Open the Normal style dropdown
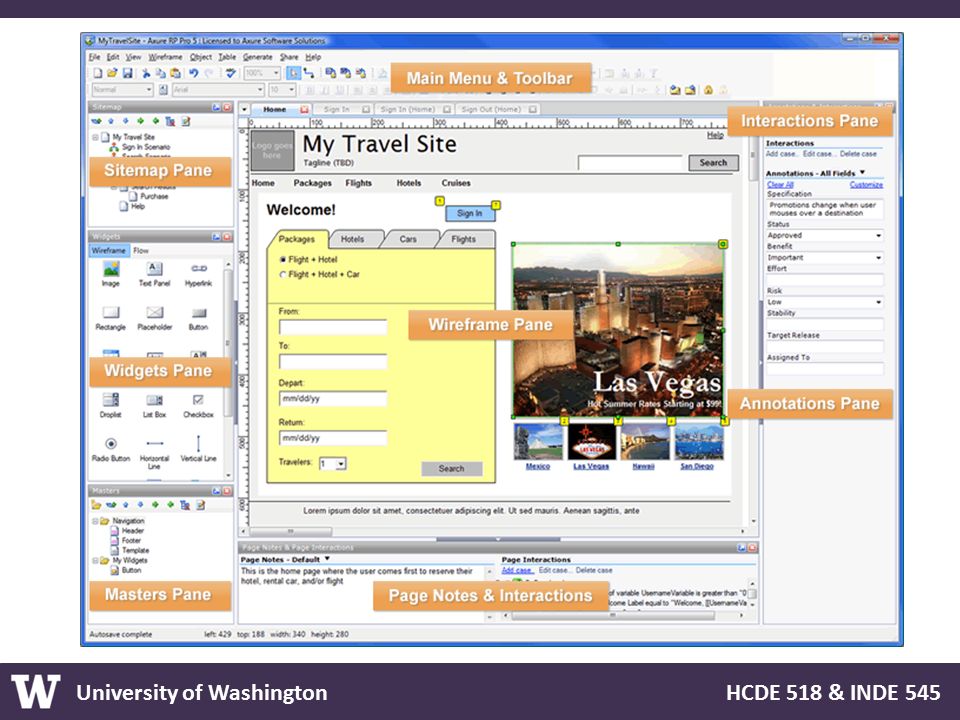960x720 pixels. 148,90
